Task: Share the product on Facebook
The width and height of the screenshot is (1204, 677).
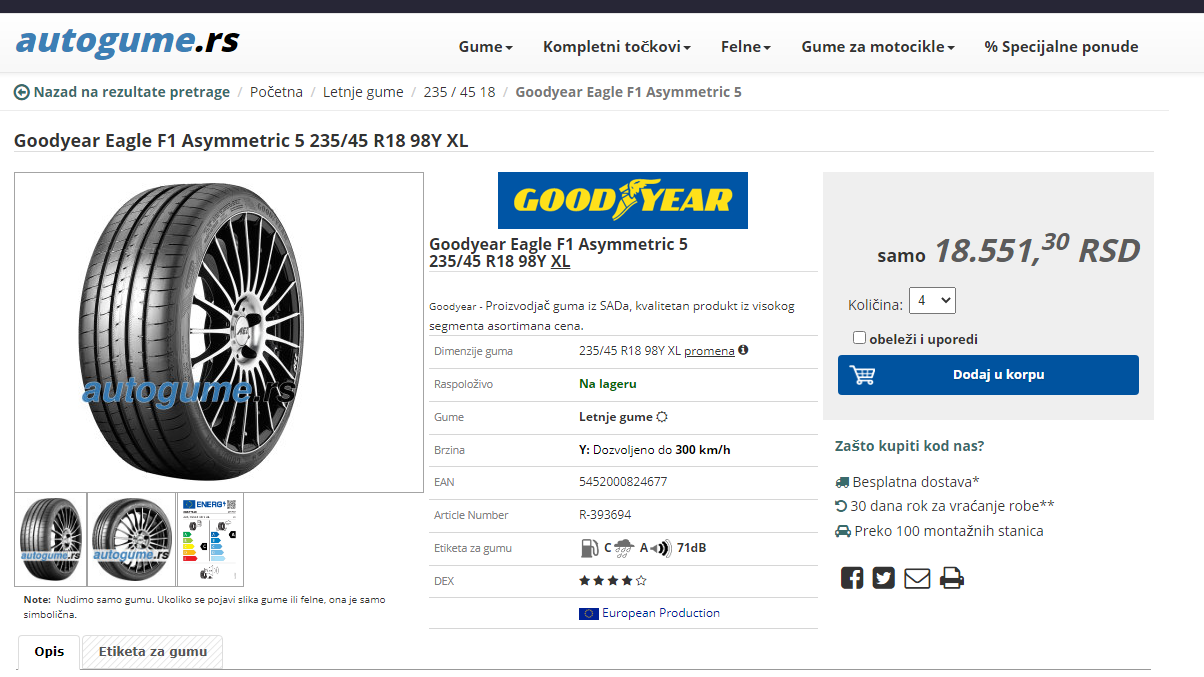Action: click(x=851, y=578)
